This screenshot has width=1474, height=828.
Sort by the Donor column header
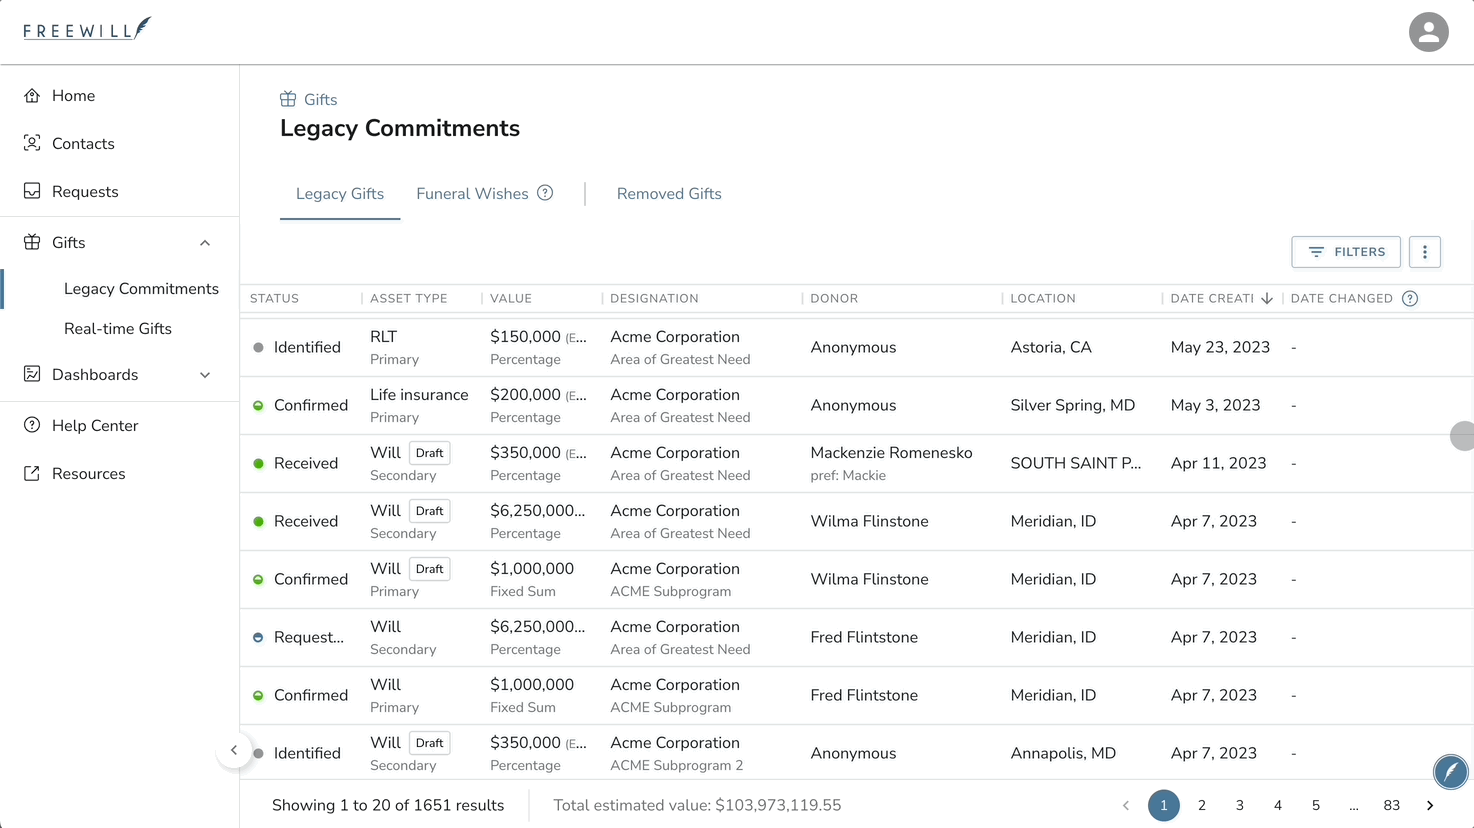(834, 298)
